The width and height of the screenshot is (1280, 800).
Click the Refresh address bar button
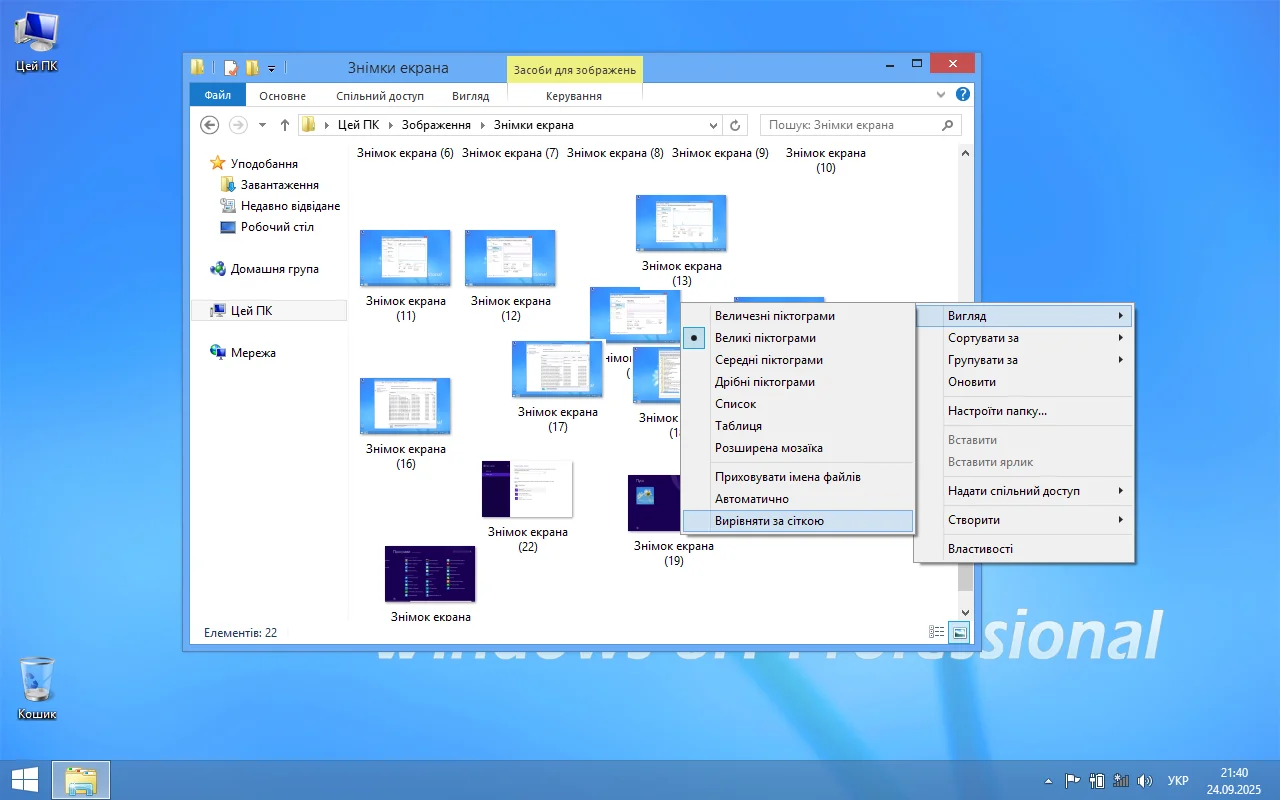point(735,125)
